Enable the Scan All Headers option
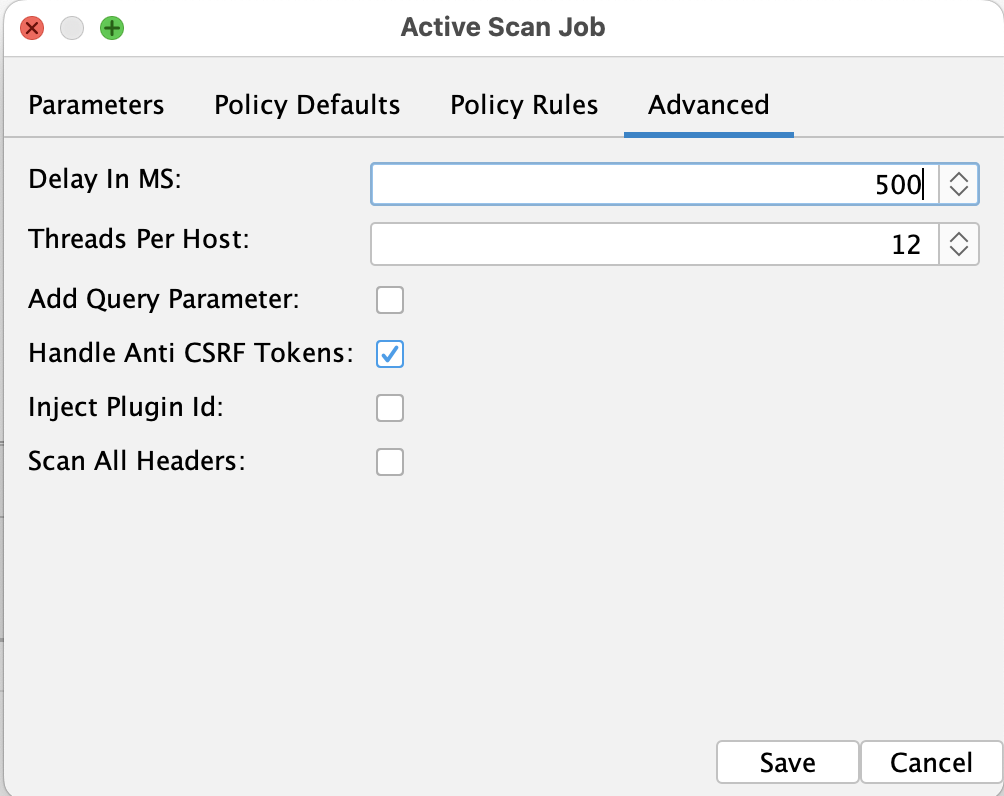Screen dimensions: 1004x796 pos(390,462)
